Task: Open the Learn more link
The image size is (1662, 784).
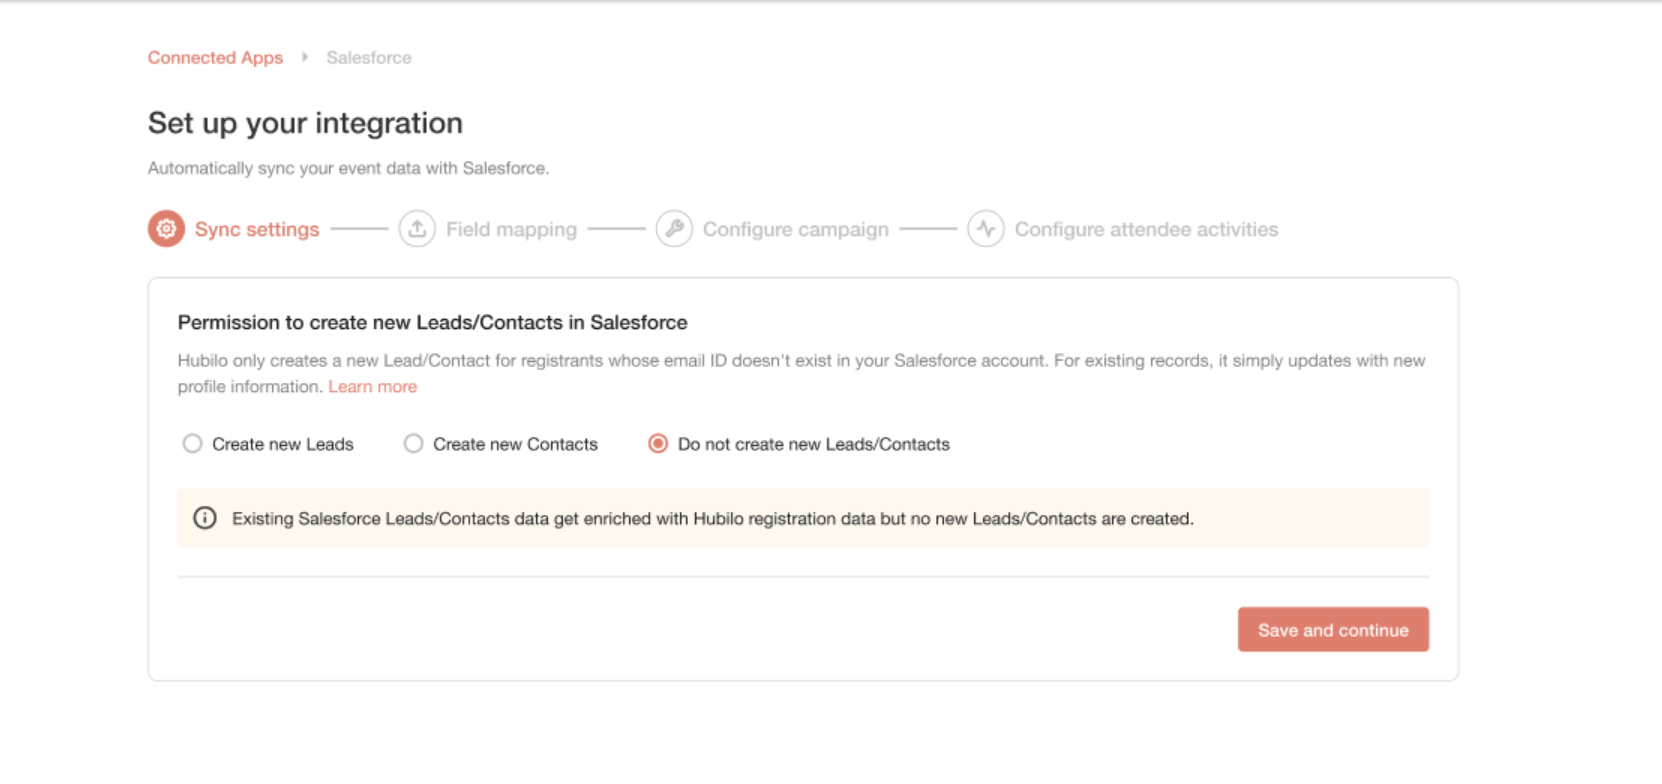Action: [x=372, y=387]
